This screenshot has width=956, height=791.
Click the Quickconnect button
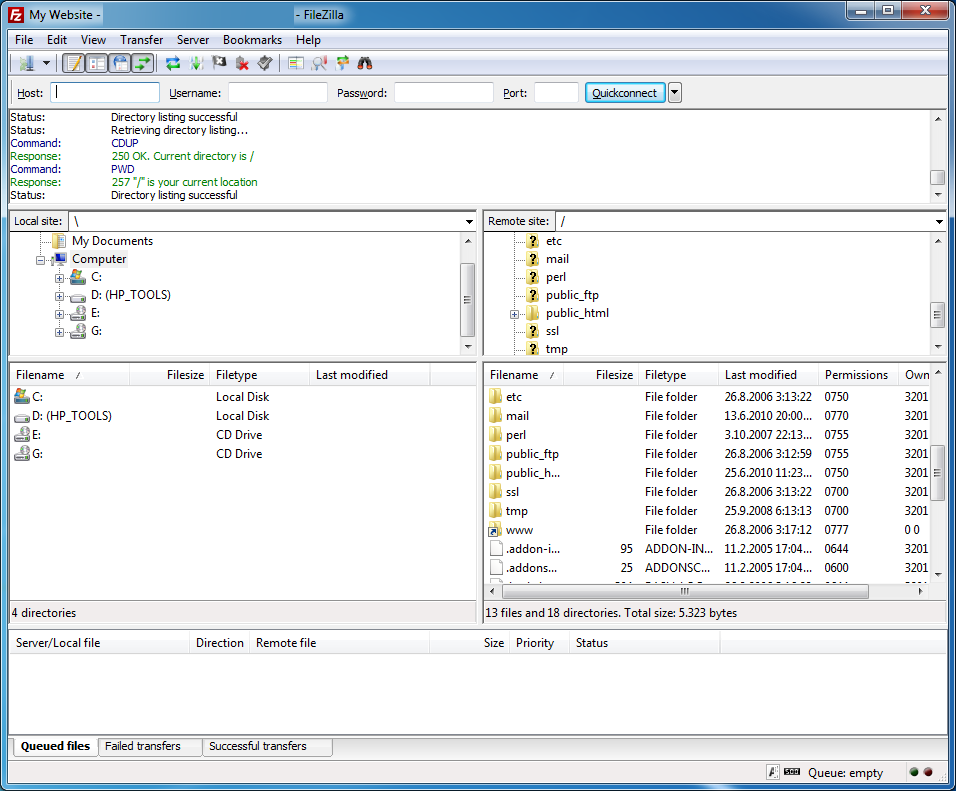(x=625, y=93)
